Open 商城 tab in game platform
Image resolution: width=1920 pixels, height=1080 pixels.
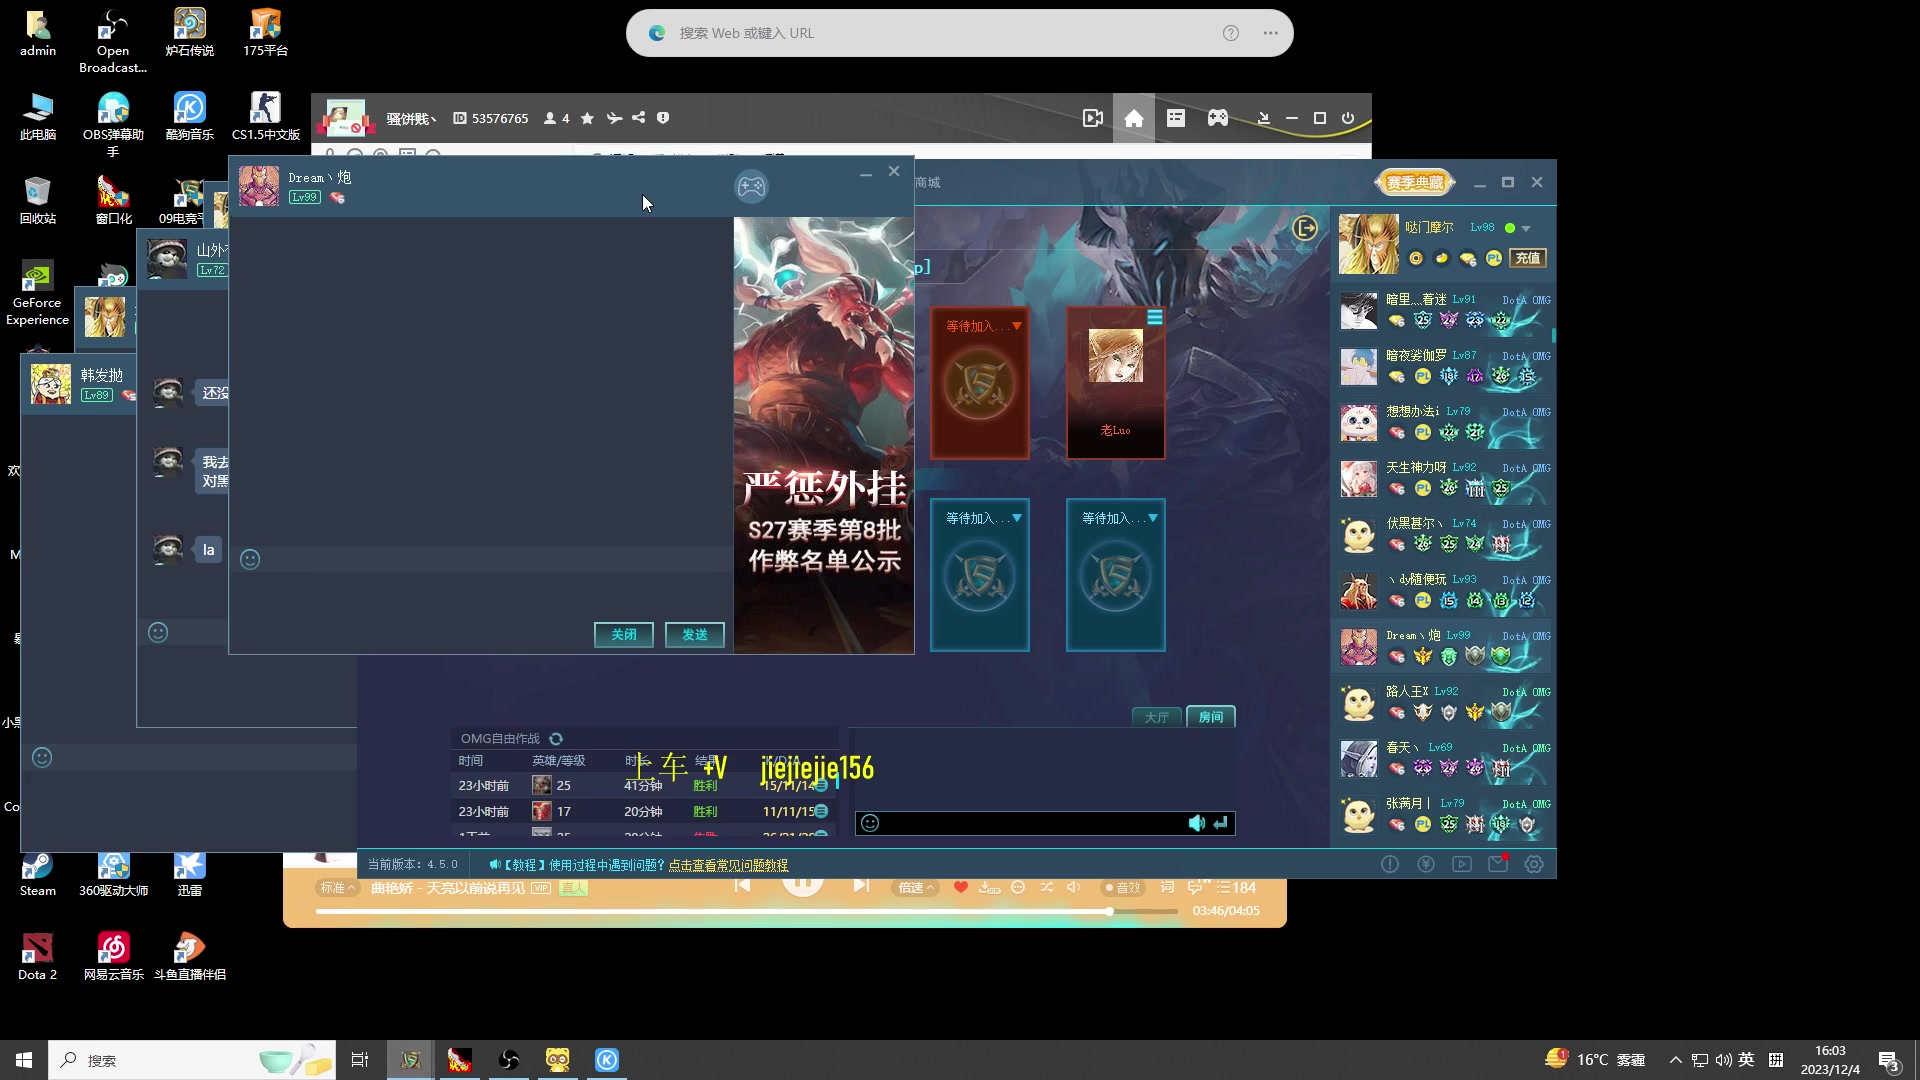pos(927,182)
